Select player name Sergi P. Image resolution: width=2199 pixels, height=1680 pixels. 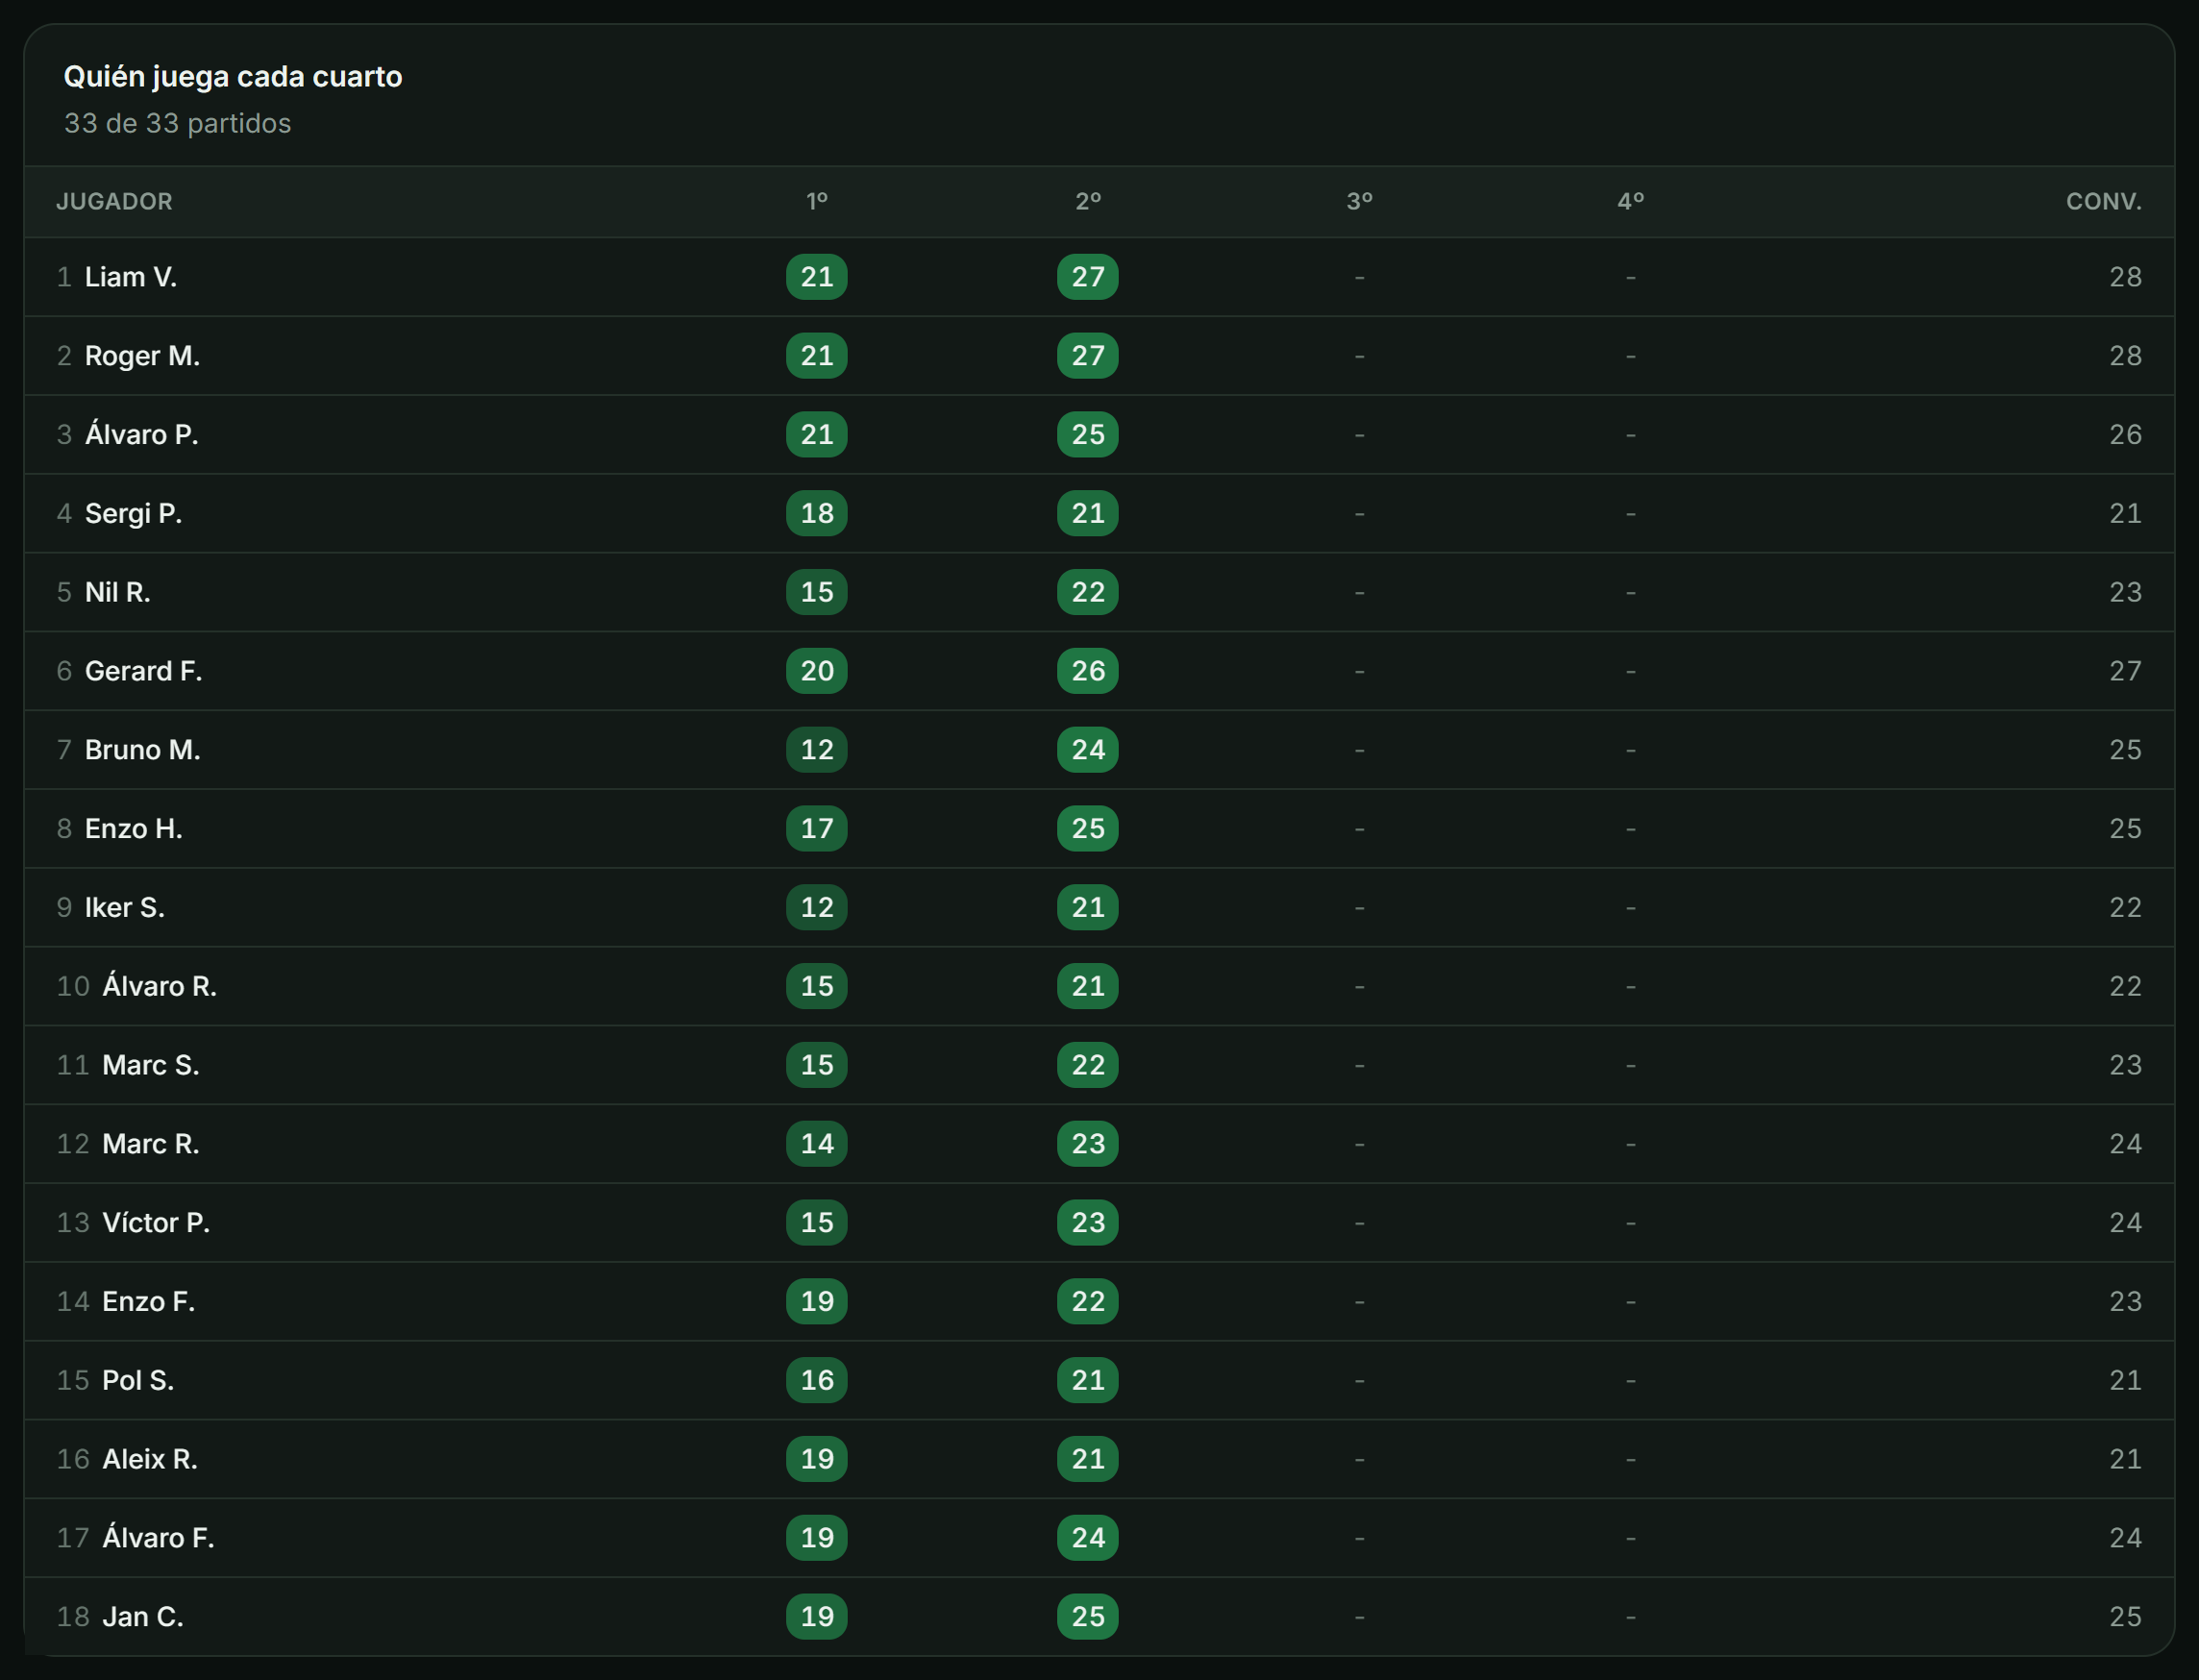point(133,513)
